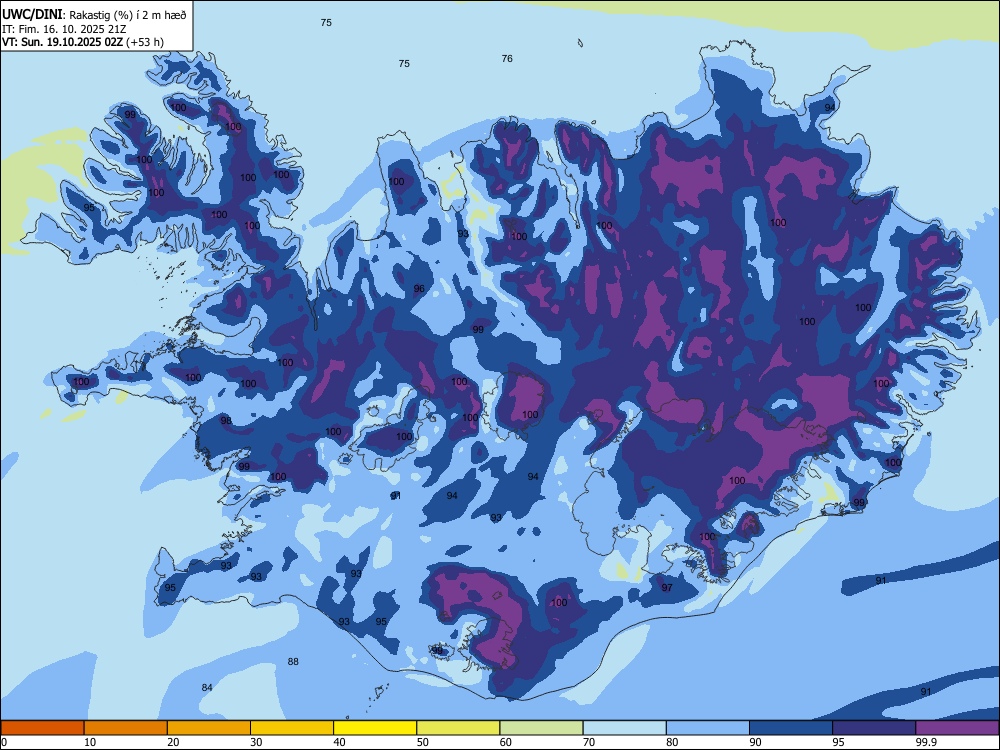Select the 'IT: Fim. 16. 10. 2025 21Z' line
Viewport: 1000px width, 750px height.
(x=64, y=29)
